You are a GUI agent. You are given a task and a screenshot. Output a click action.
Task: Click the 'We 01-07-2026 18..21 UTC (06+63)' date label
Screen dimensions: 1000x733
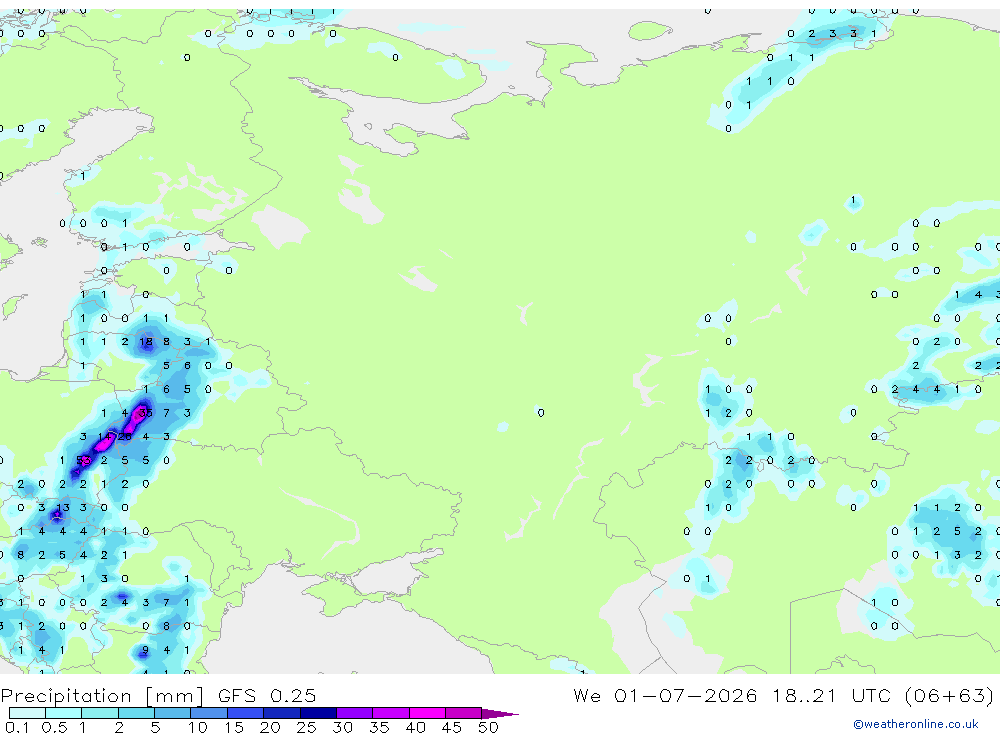click(783, 695)
